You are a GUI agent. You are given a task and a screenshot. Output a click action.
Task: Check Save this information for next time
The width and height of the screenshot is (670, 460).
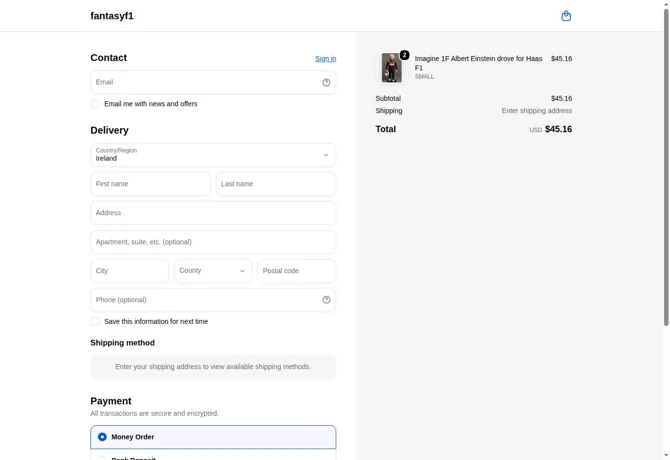95,321
